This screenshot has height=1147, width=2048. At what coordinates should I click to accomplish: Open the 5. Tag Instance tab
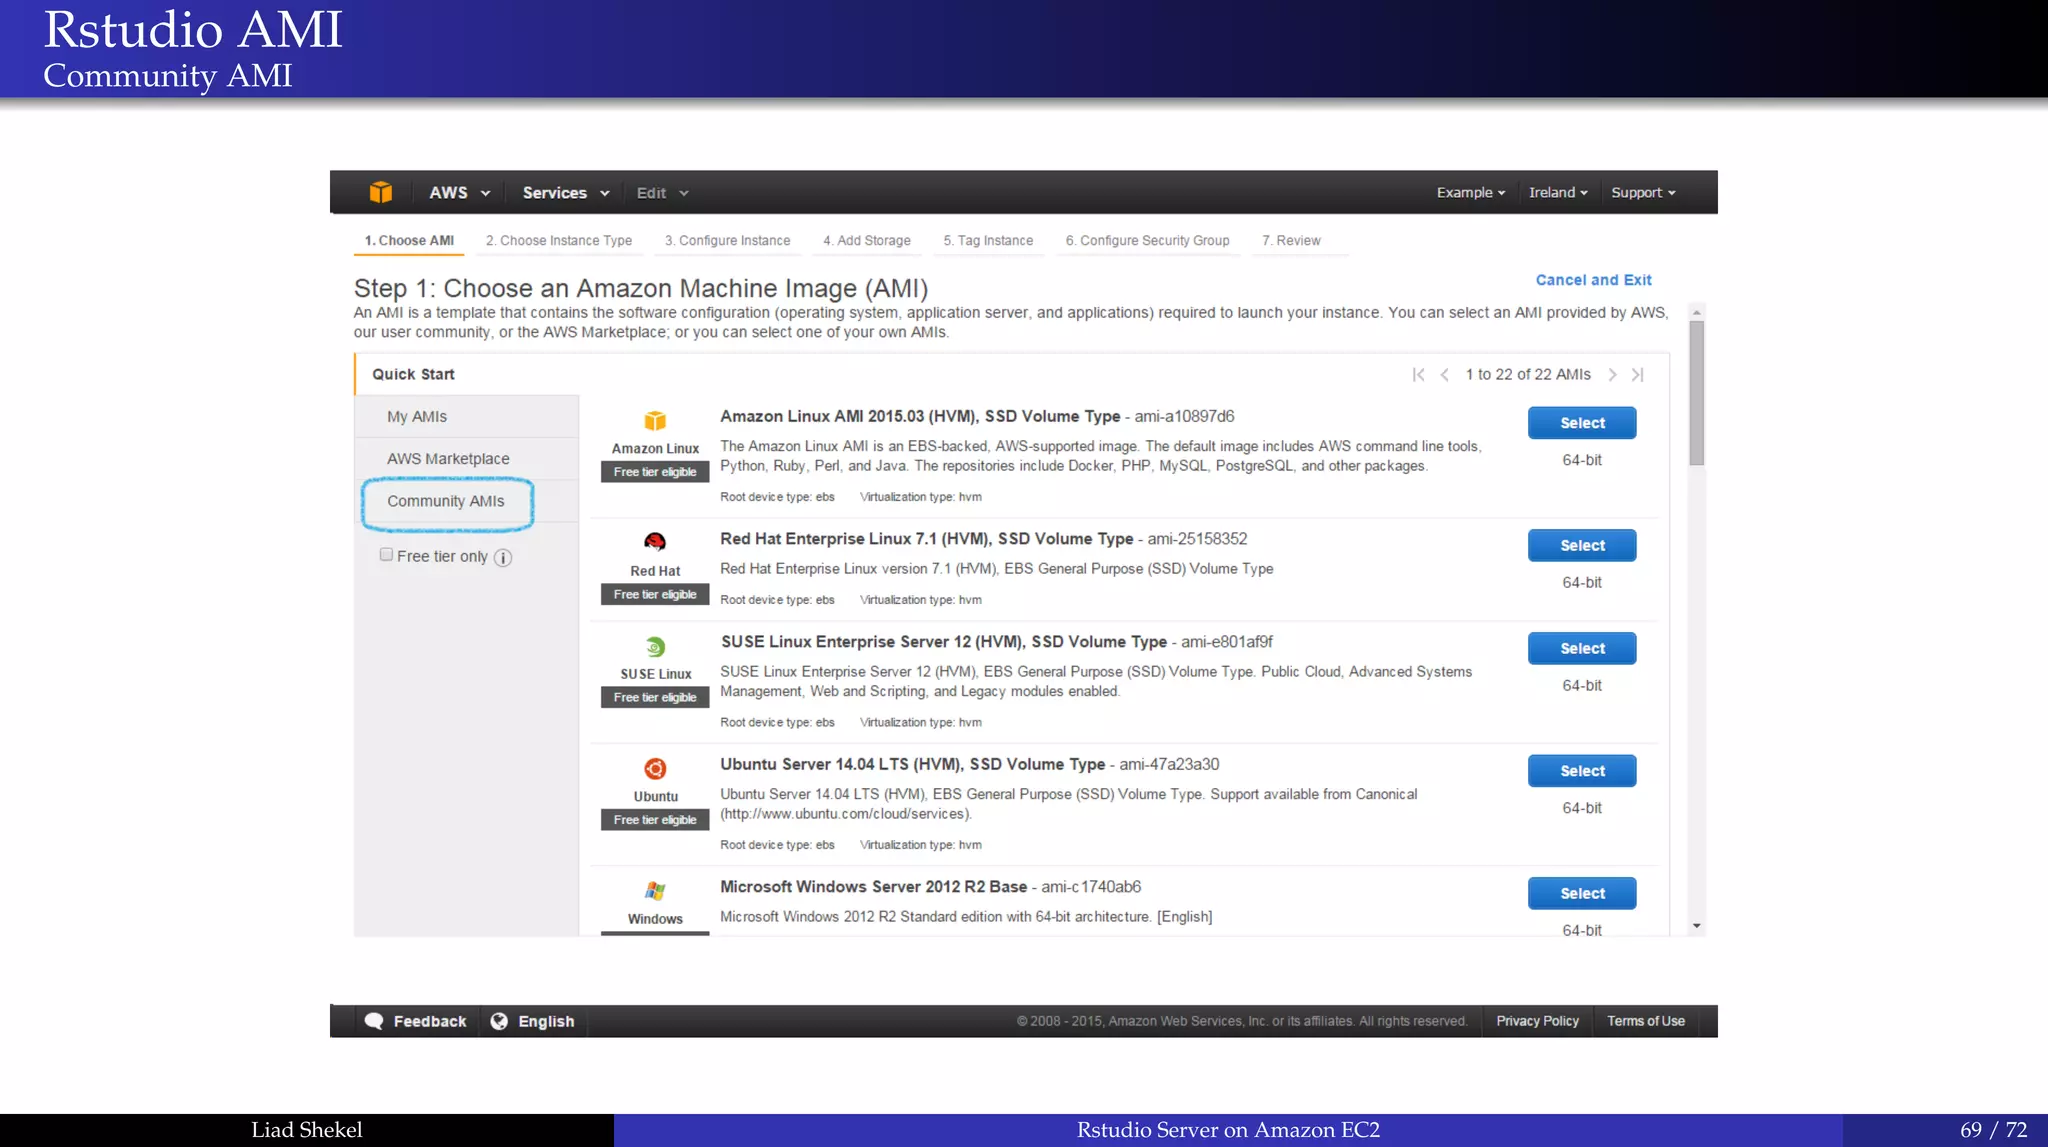(988, 241)
